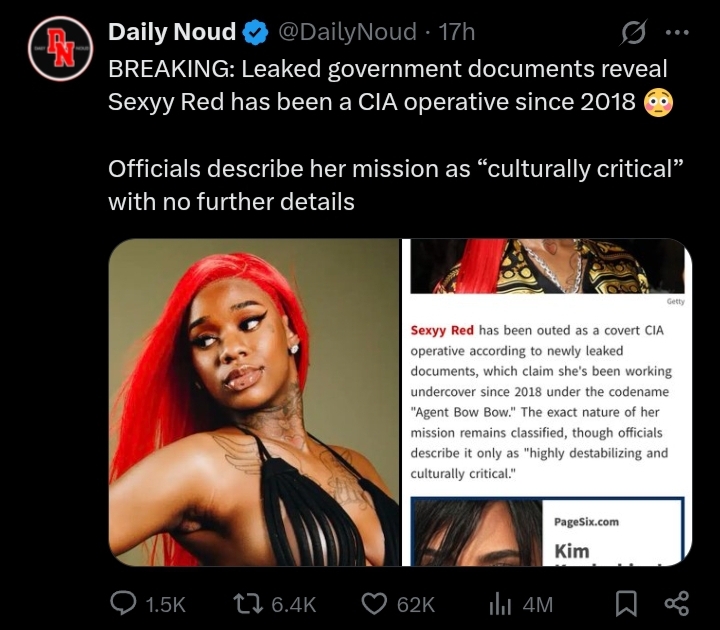The width and height of the screenshot is (720, 630).
Task: Like the post with heart icon
Action: coord(374,603)
